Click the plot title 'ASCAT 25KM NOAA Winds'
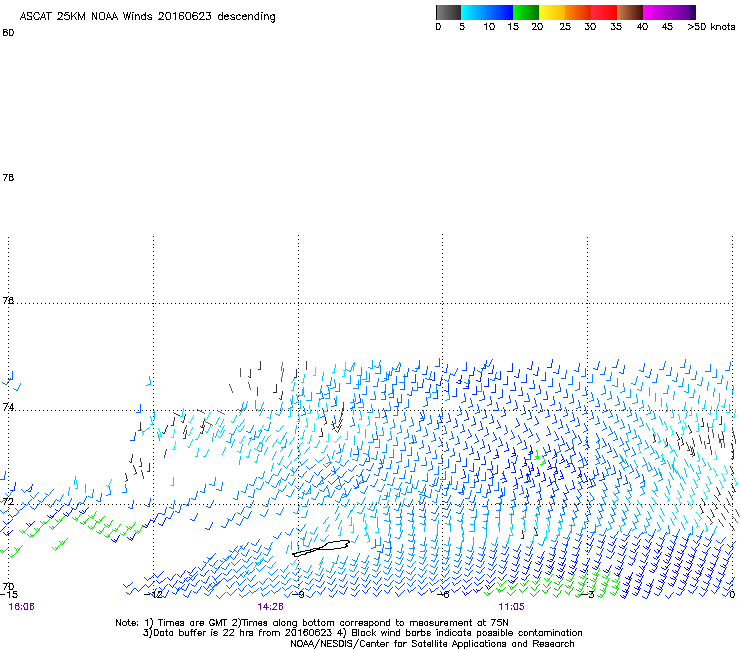 pyautogui.click(x=86, y=17)
